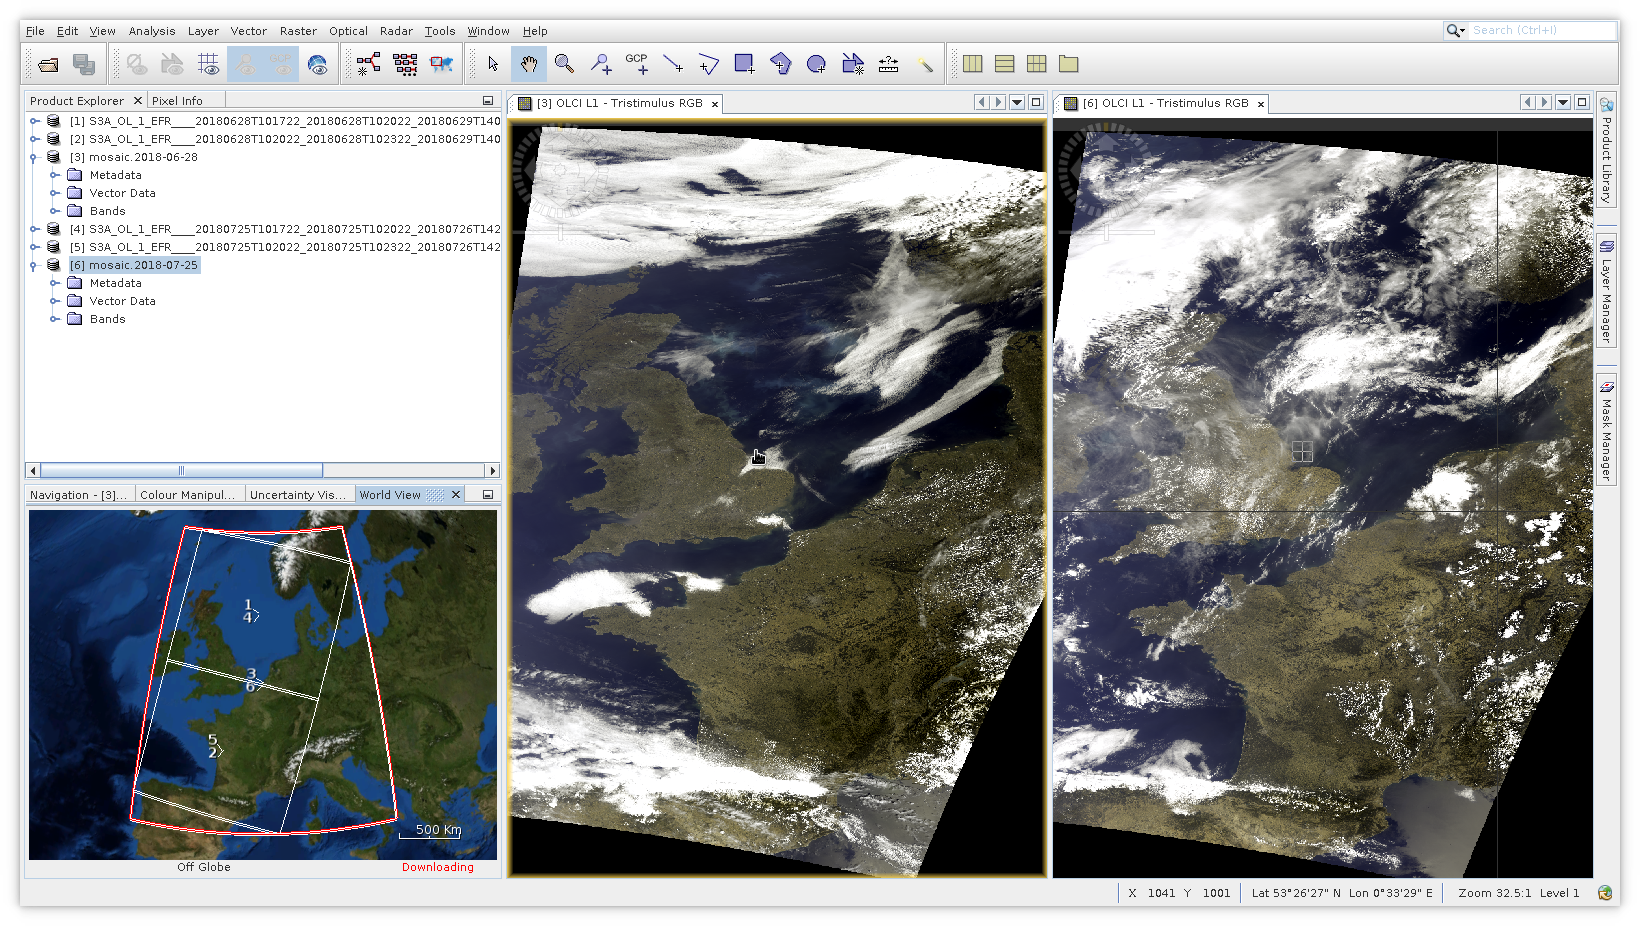
Task: Open the Product Library side button
Action: 1606,150
